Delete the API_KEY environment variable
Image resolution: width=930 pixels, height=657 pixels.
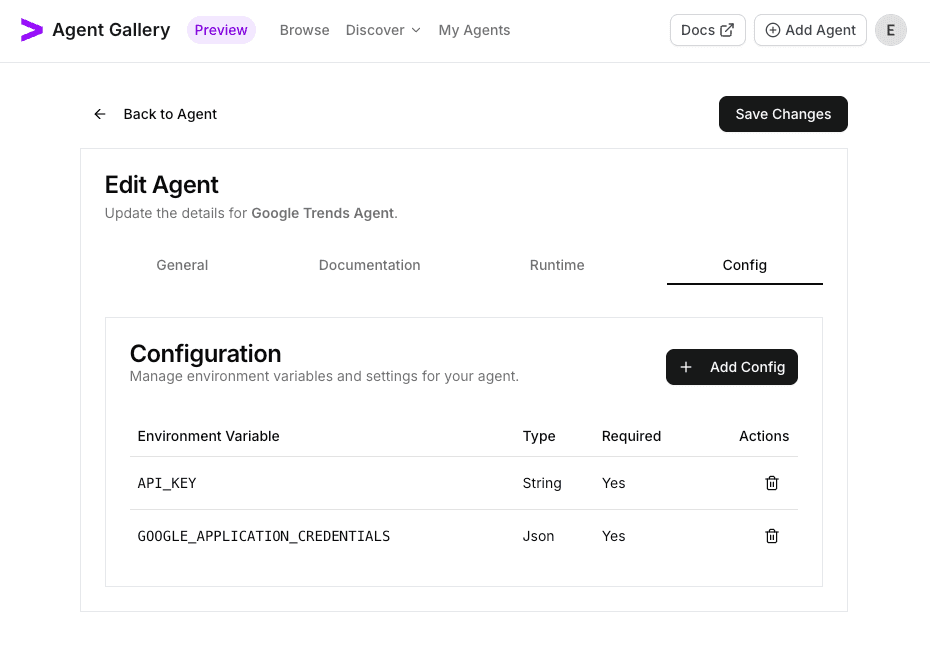point(771,483)
